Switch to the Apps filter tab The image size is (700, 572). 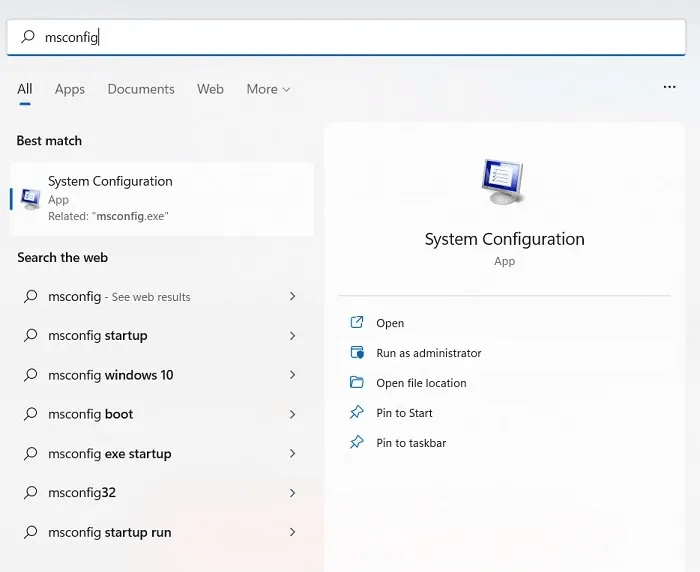point(70,89)
